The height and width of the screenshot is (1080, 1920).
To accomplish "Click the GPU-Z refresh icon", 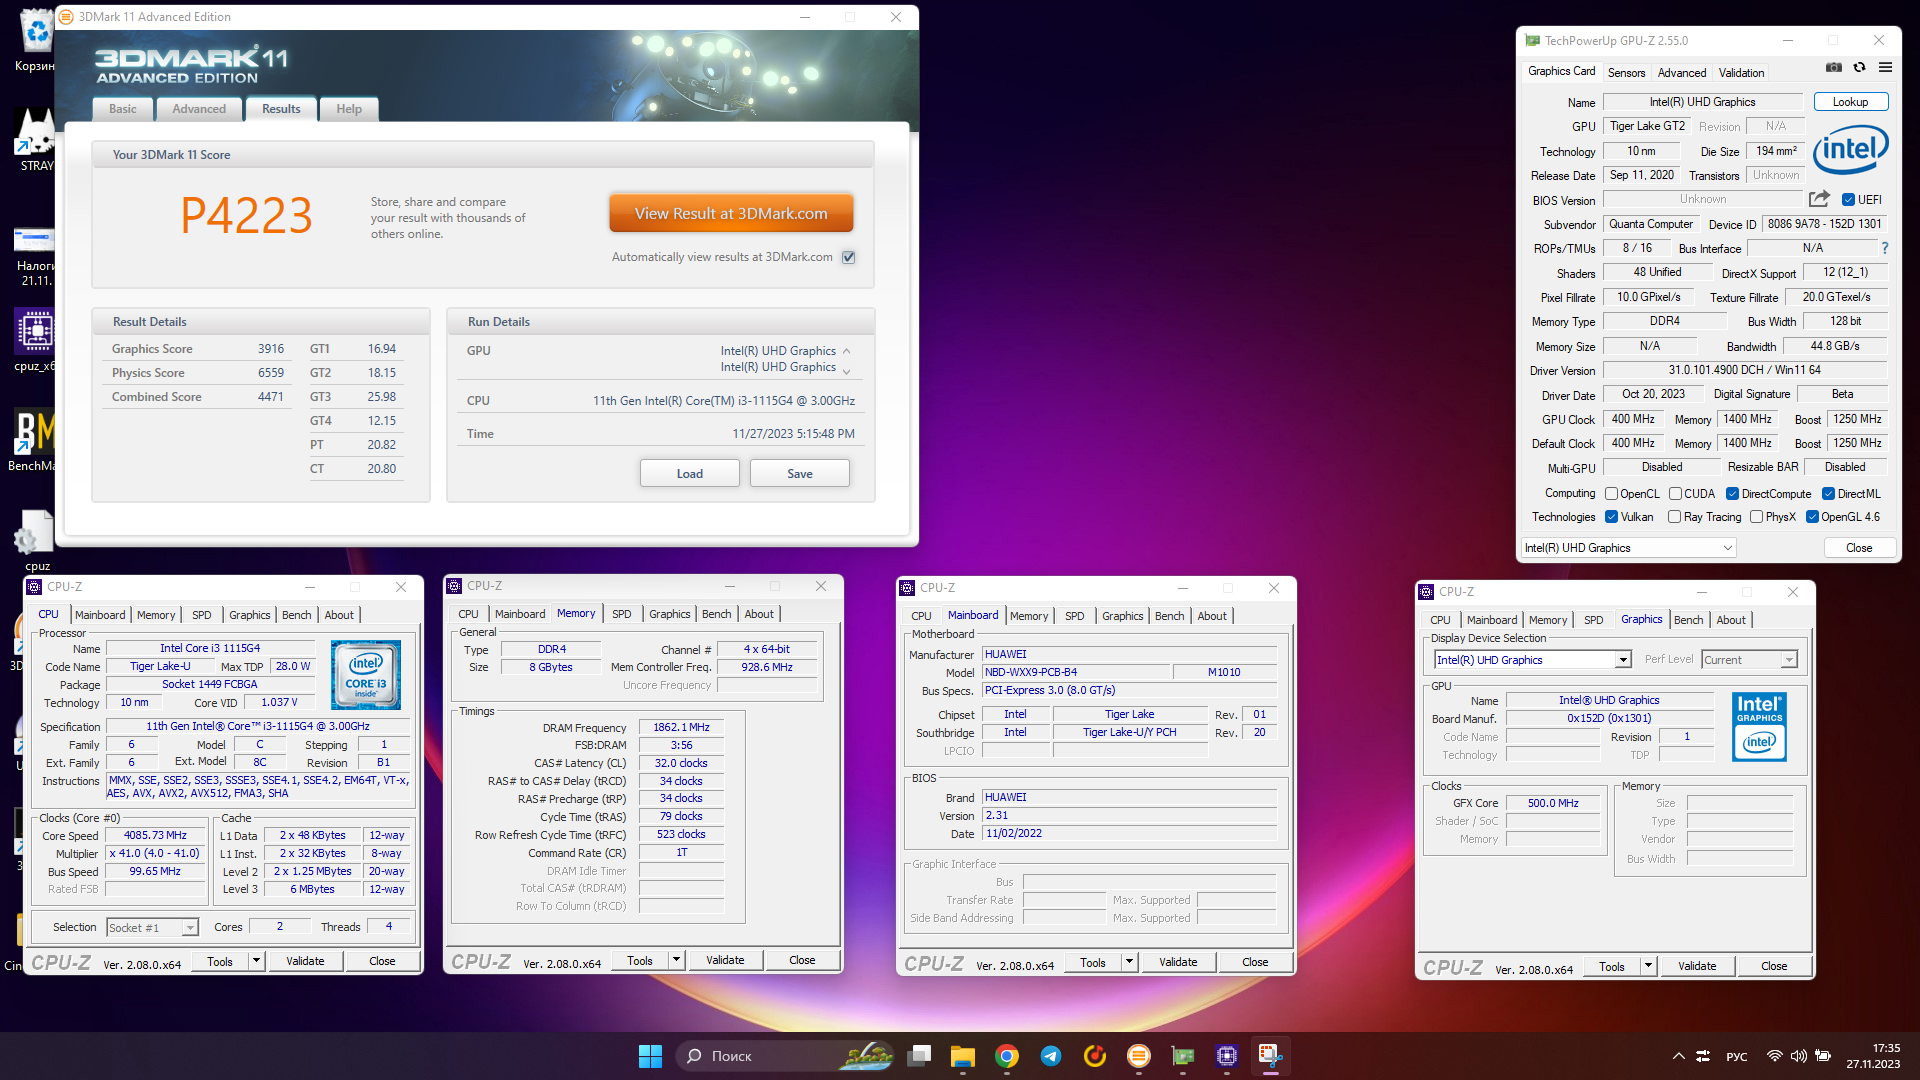I will click(1859, 67).
